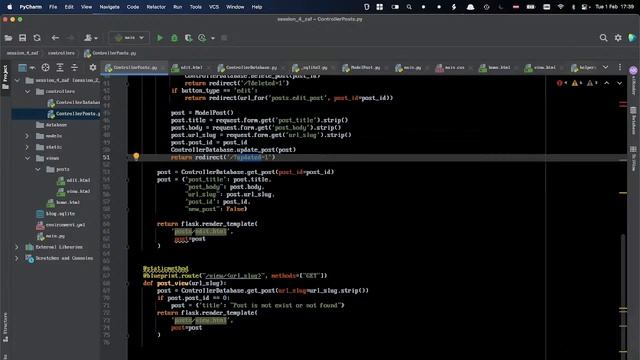
Task: Go to next highlighted error arrow
Action: coord(620,83)
